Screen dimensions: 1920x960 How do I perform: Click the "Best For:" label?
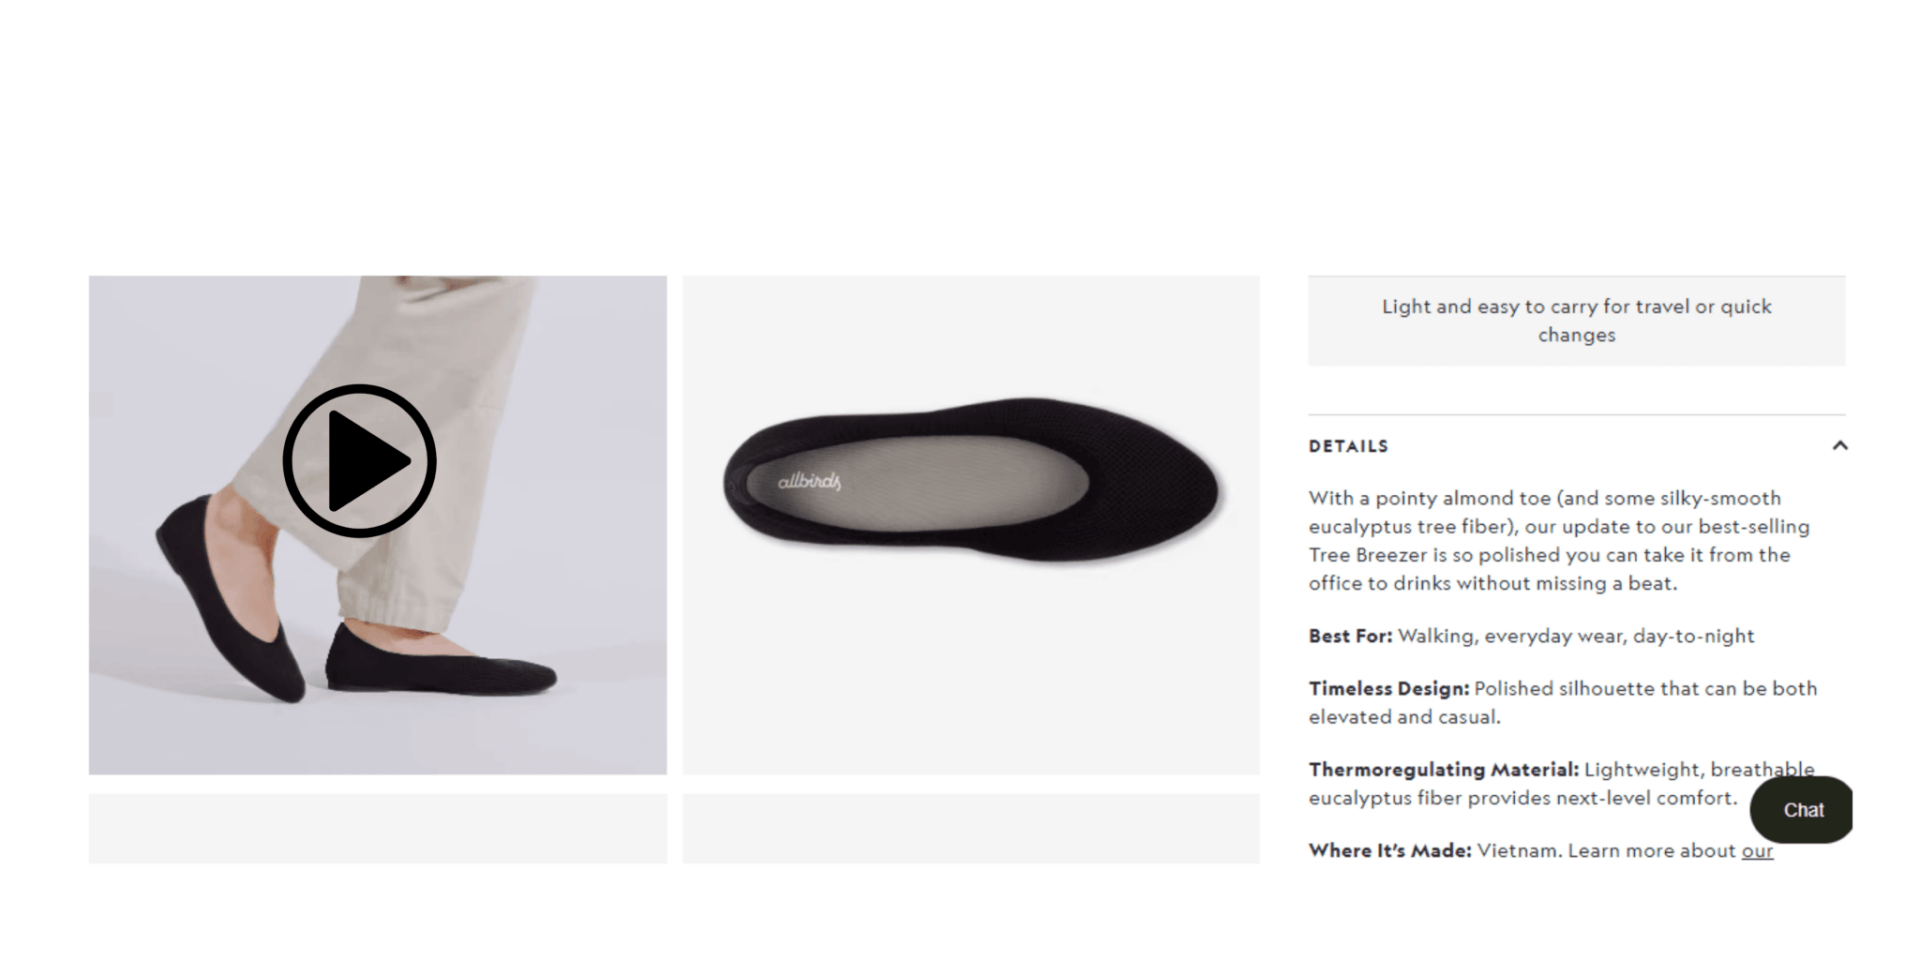pos(1350,636)
